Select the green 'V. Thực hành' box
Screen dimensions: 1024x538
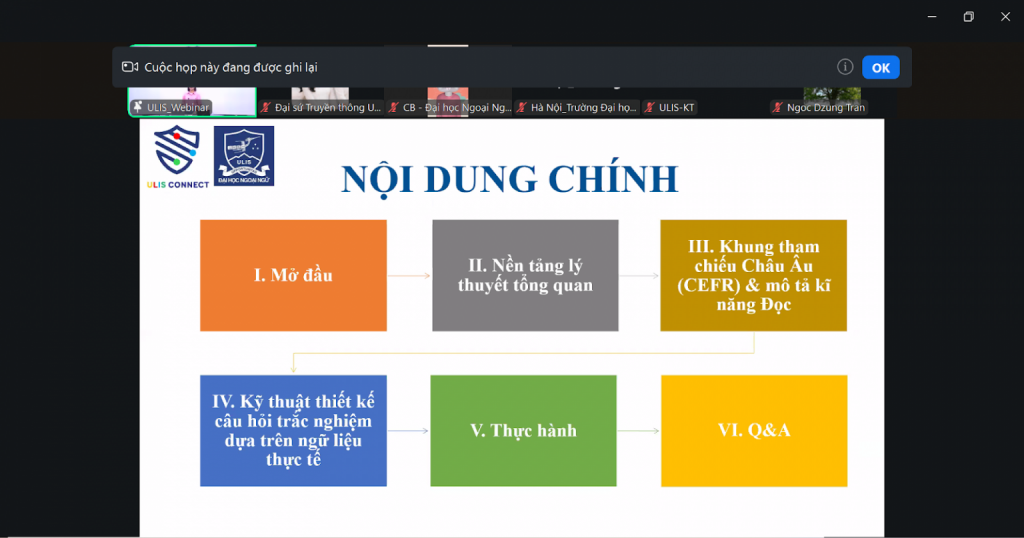(523, 430)
